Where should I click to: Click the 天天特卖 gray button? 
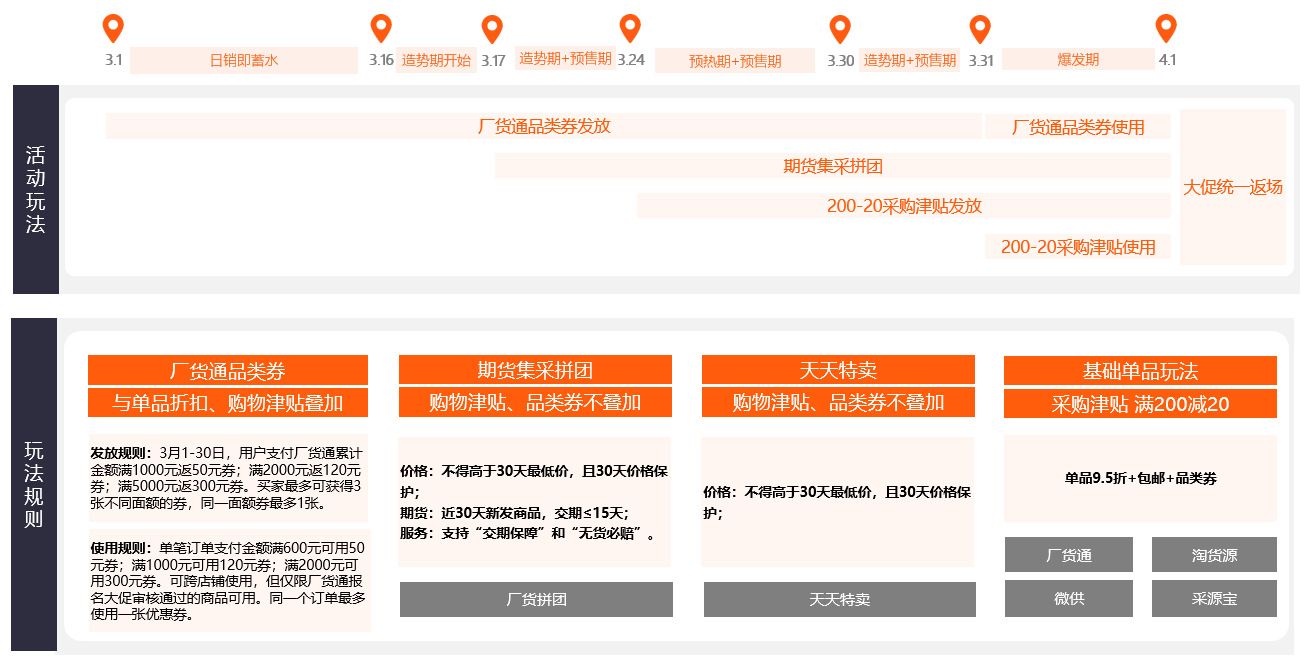(x=839, y=600)
